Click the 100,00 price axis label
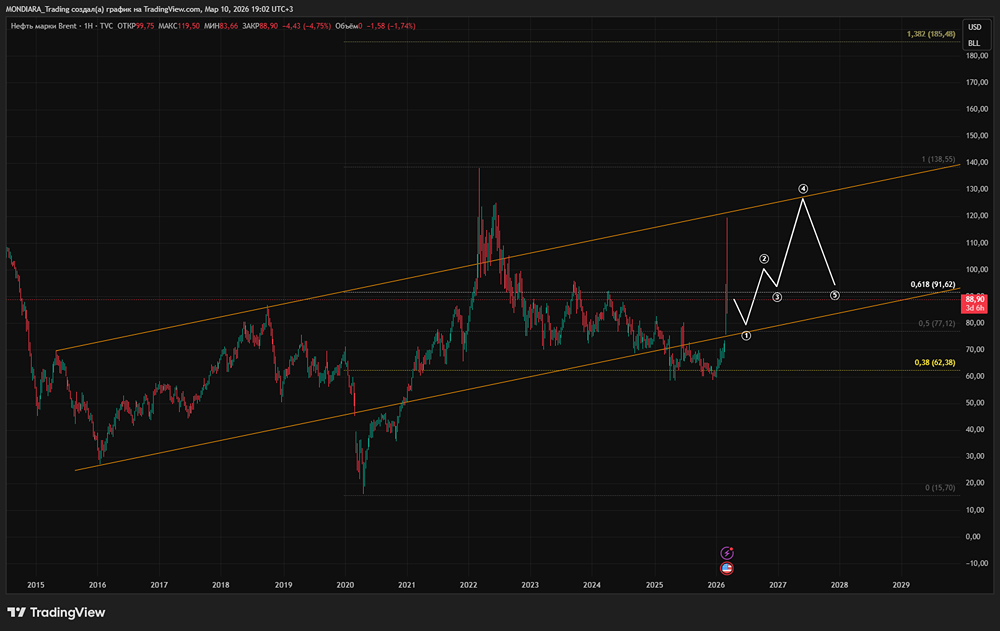The width and height of the screenshot is (1000, 631). tap(977, 270)
